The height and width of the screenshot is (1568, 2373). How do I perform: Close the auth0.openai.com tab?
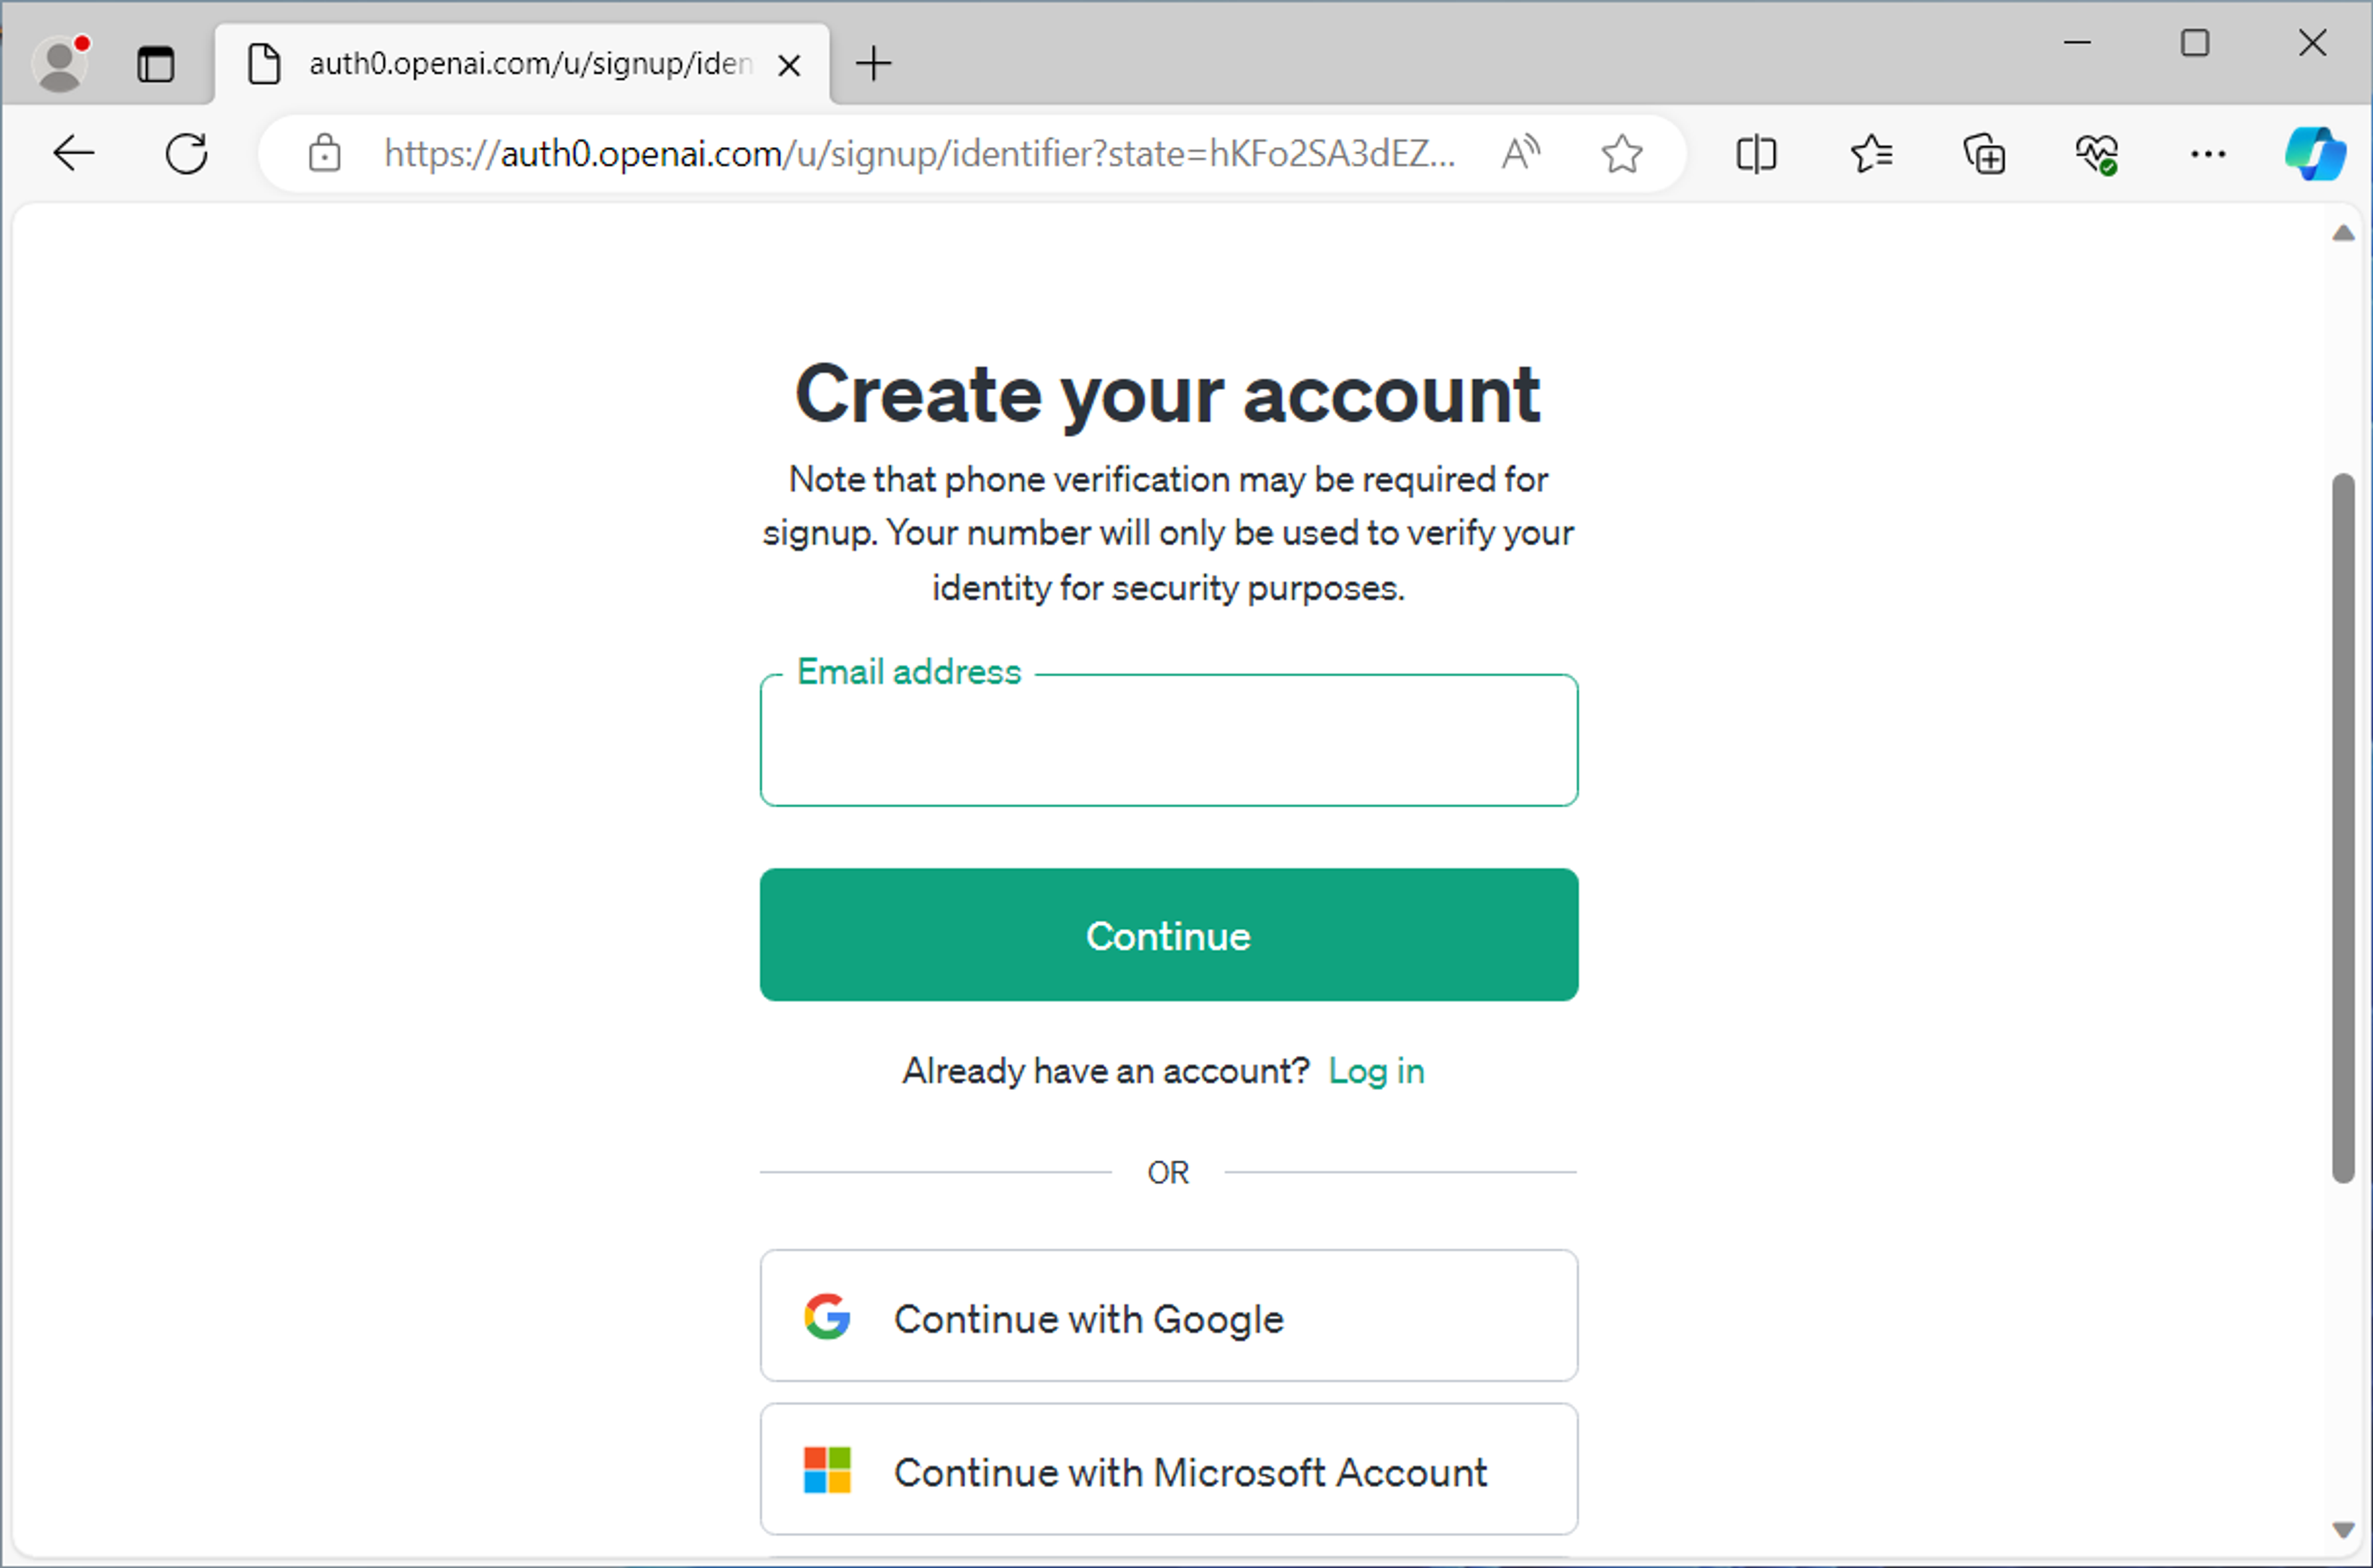tap(789, 66)
